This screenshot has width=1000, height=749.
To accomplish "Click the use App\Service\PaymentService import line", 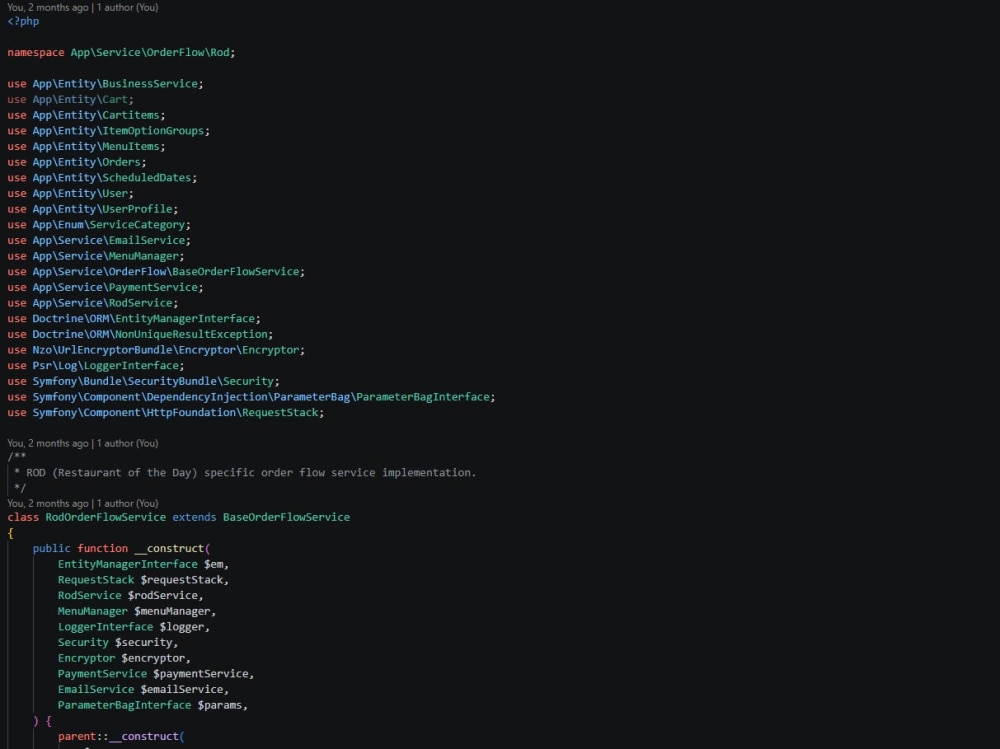I will click(105, 287).
